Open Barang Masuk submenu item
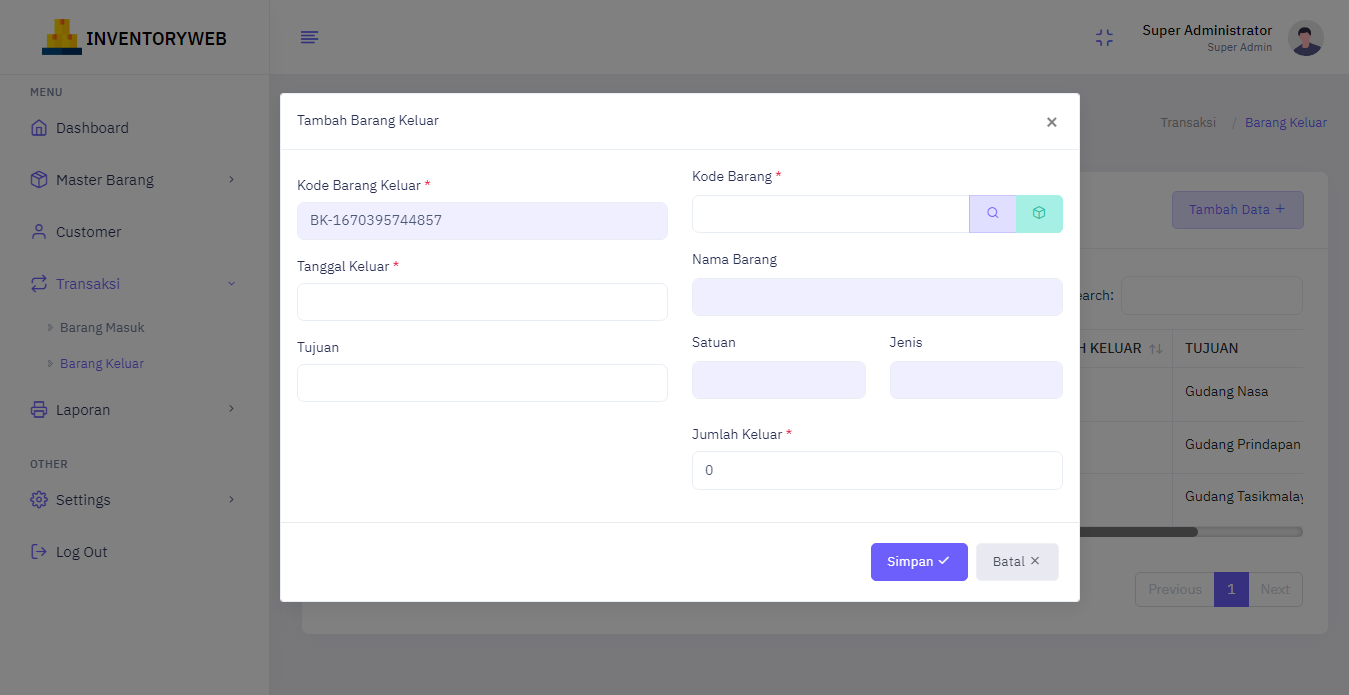The height and width of the screenshot is (695, 1349). (102, 328)
